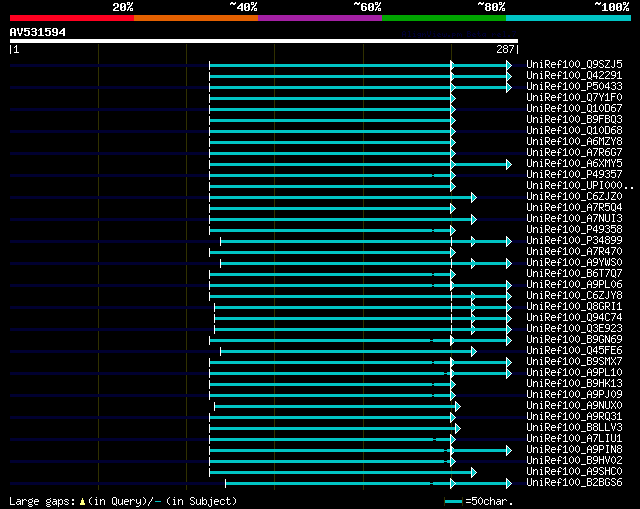Open the UniRef100_Q9SZJ5 hit label

(x=574, y=64)
